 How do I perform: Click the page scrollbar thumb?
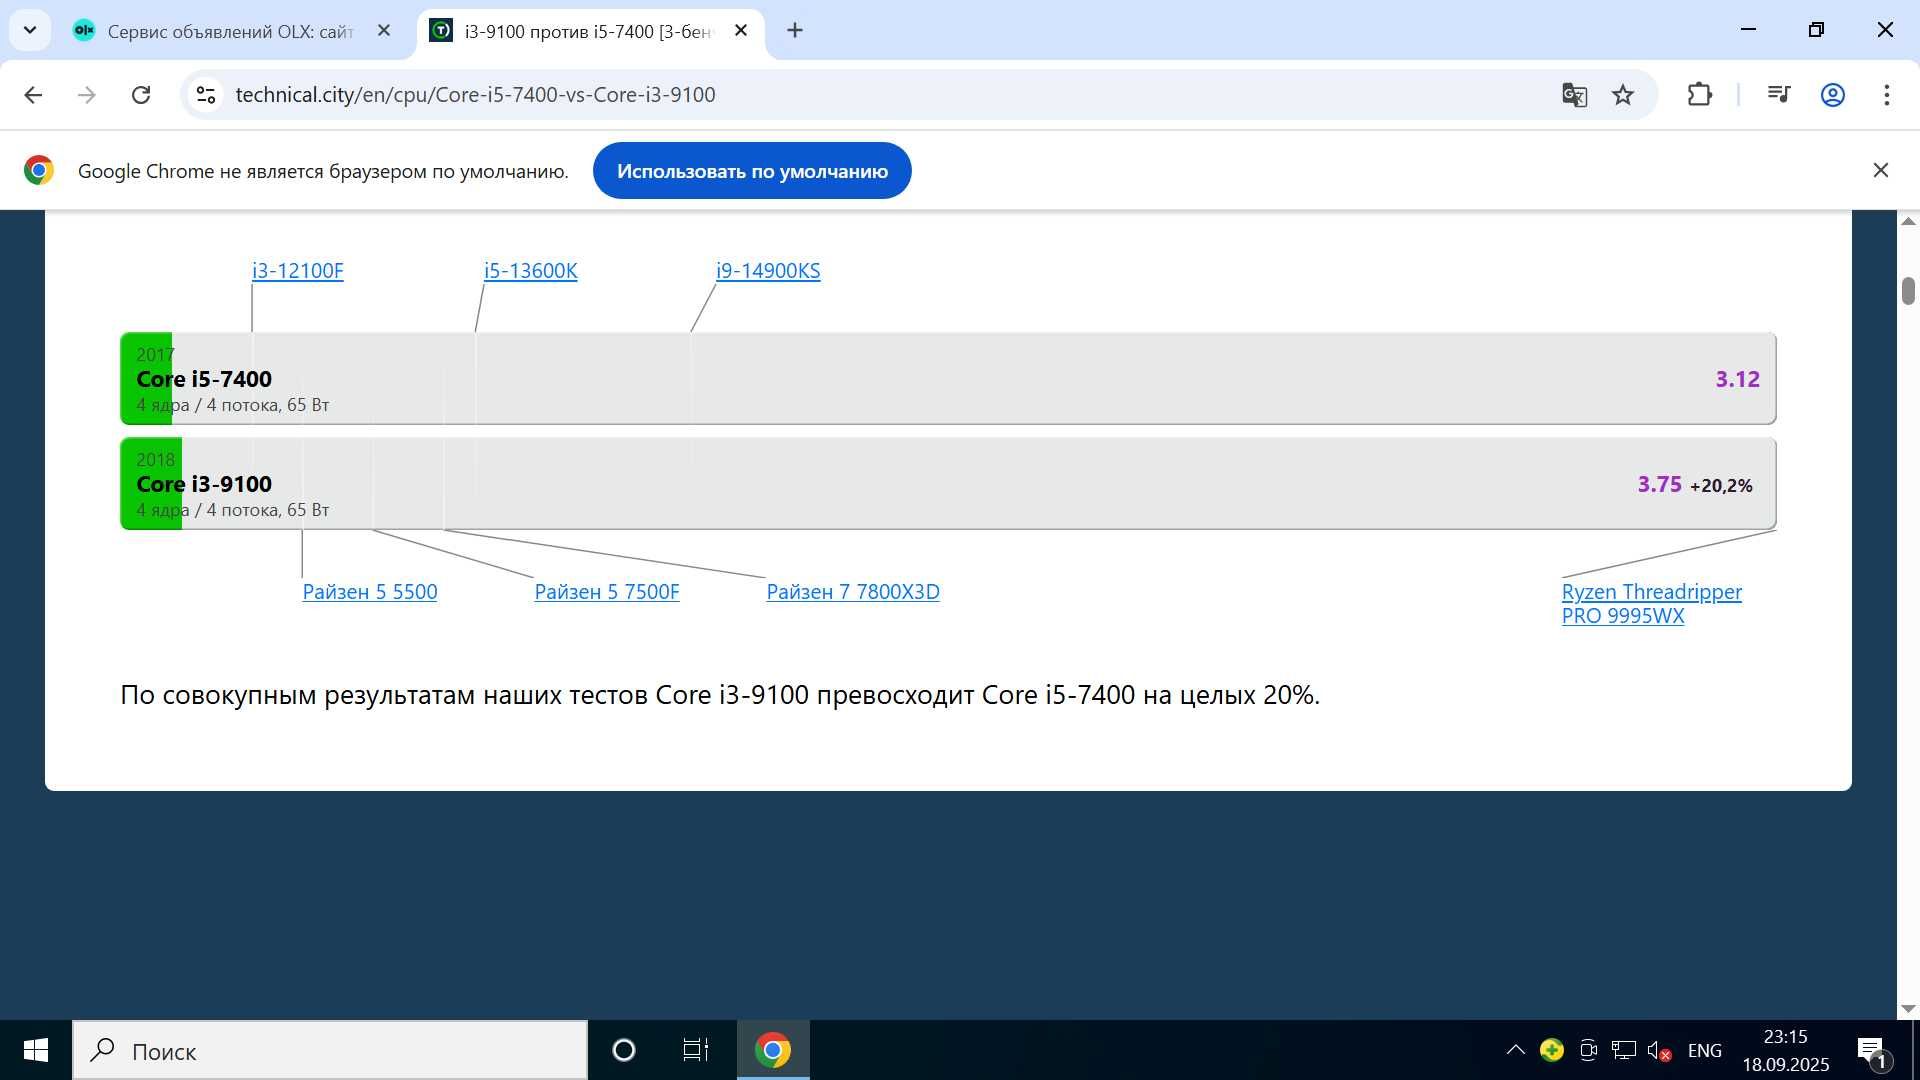[x=1908, y=291]
